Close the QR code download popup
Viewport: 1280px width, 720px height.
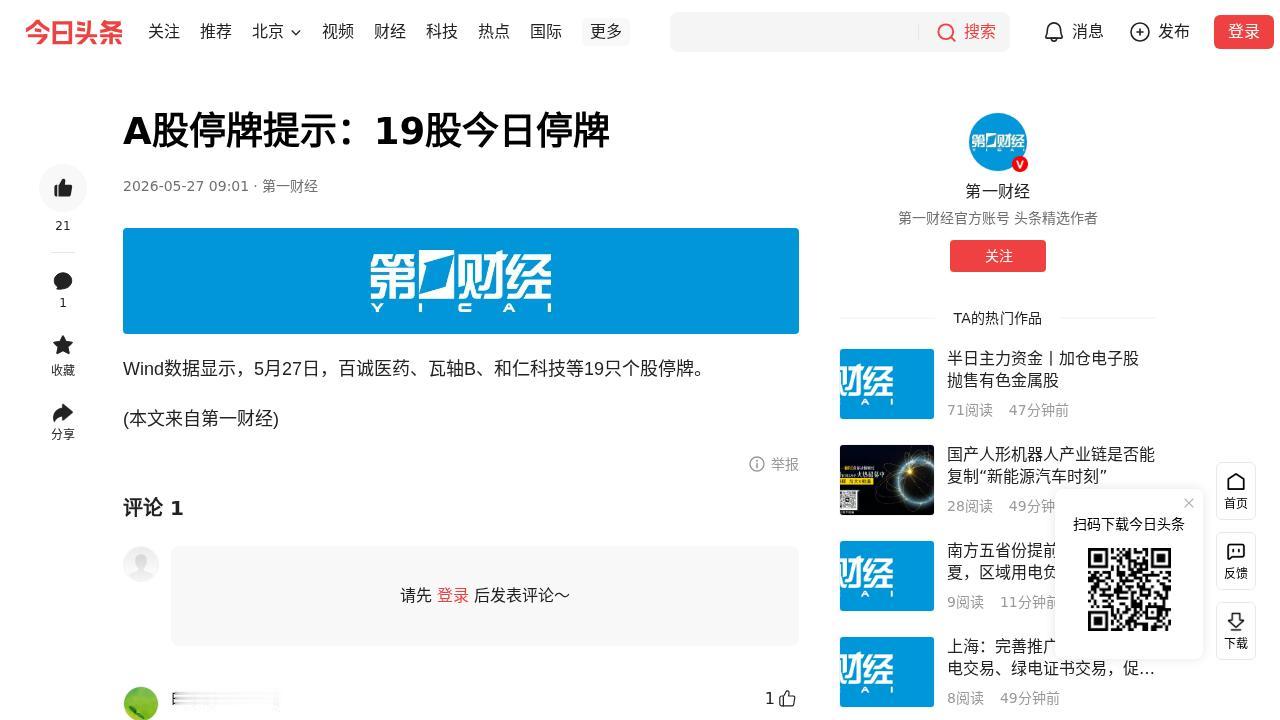coord(1189,503)
